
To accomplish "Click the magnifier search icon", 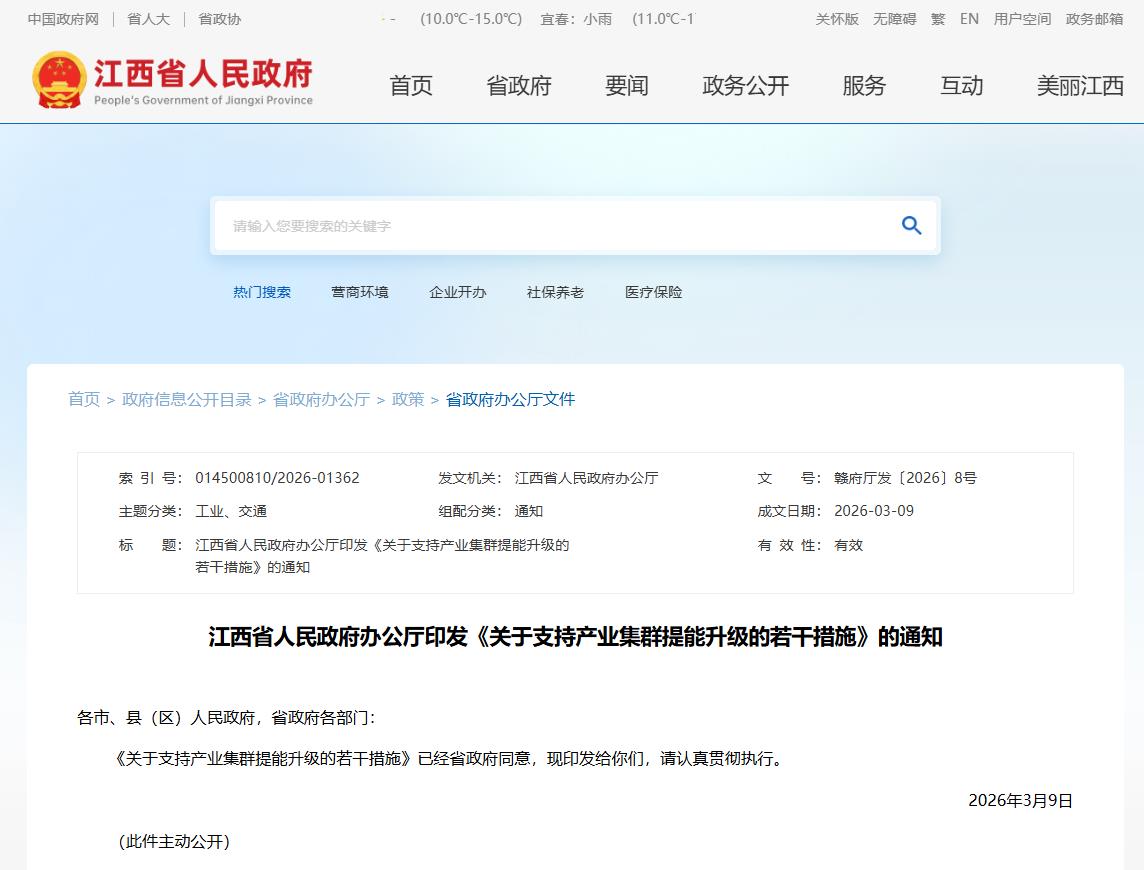I will tap(911, 225).
